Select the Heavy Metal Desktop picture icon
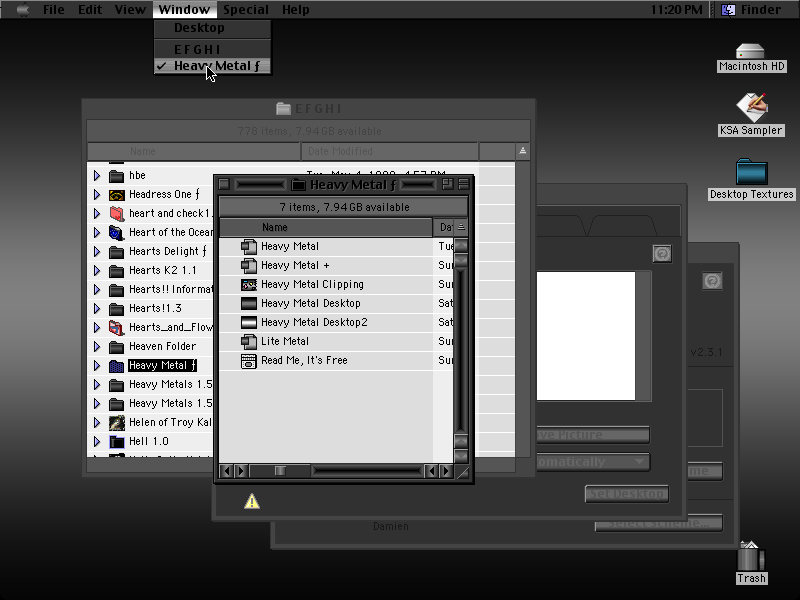Image resolution: width=800 pixels, height=600 pixels. click(248, 304)
